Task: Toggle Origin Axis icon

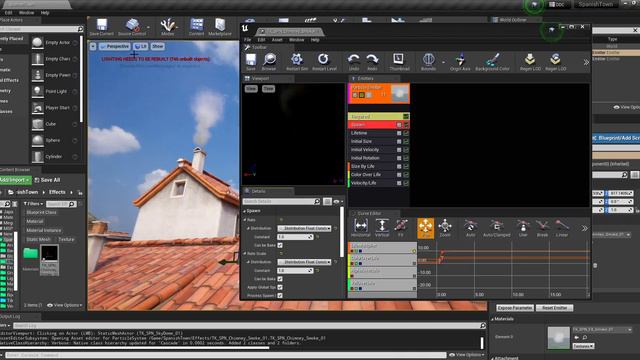Action: pyautogui.click(x=460, y=60)
